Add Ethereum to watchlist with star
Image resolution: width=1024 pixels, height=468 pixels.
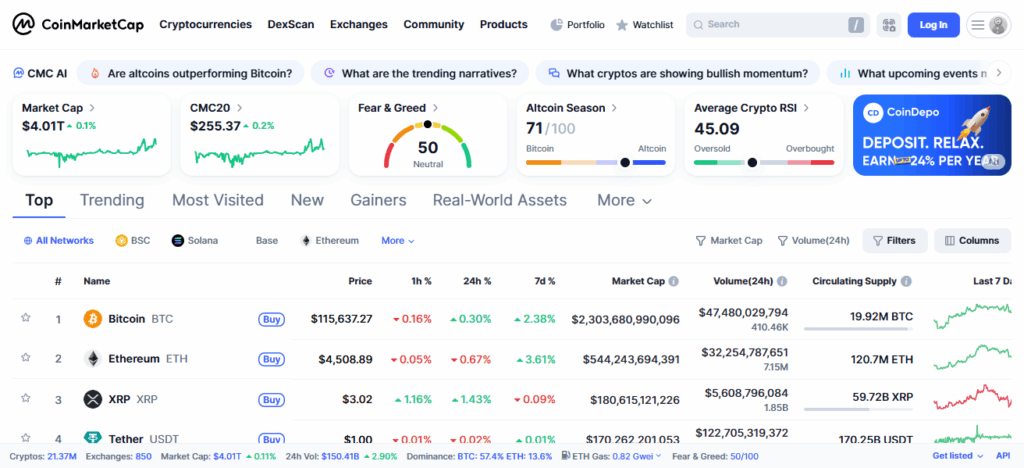[25, 358]
